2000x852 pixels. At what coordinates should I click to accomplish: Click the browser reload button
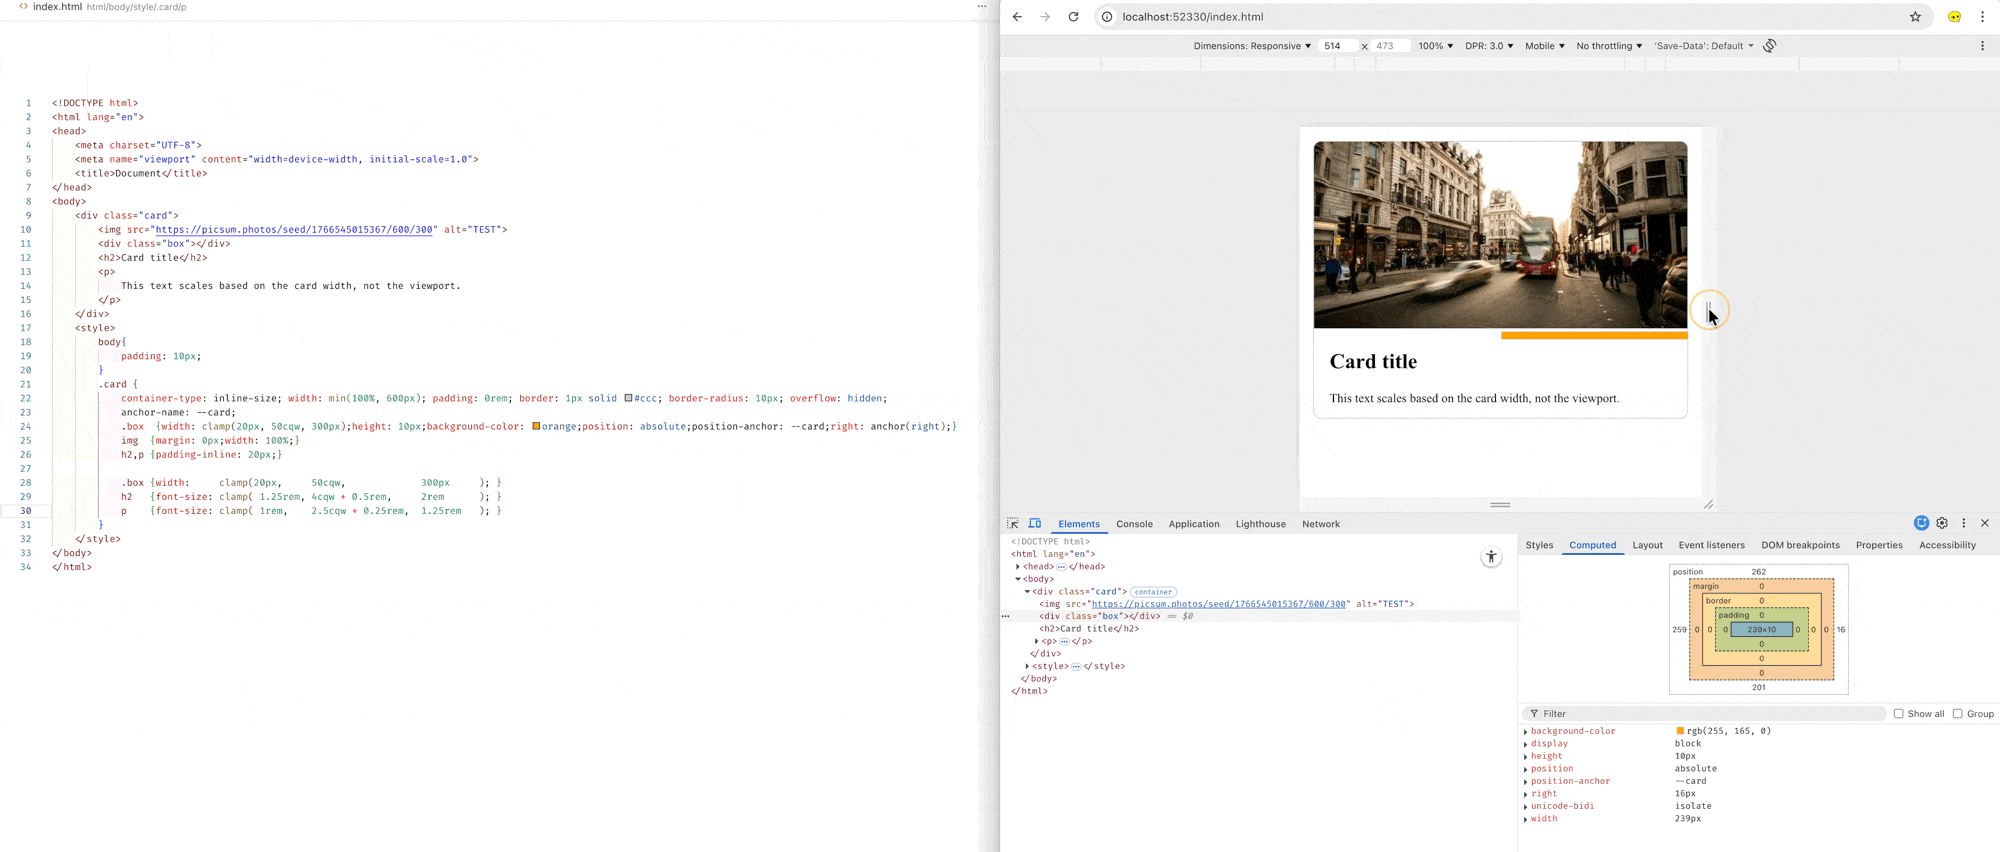[1073, 17]
